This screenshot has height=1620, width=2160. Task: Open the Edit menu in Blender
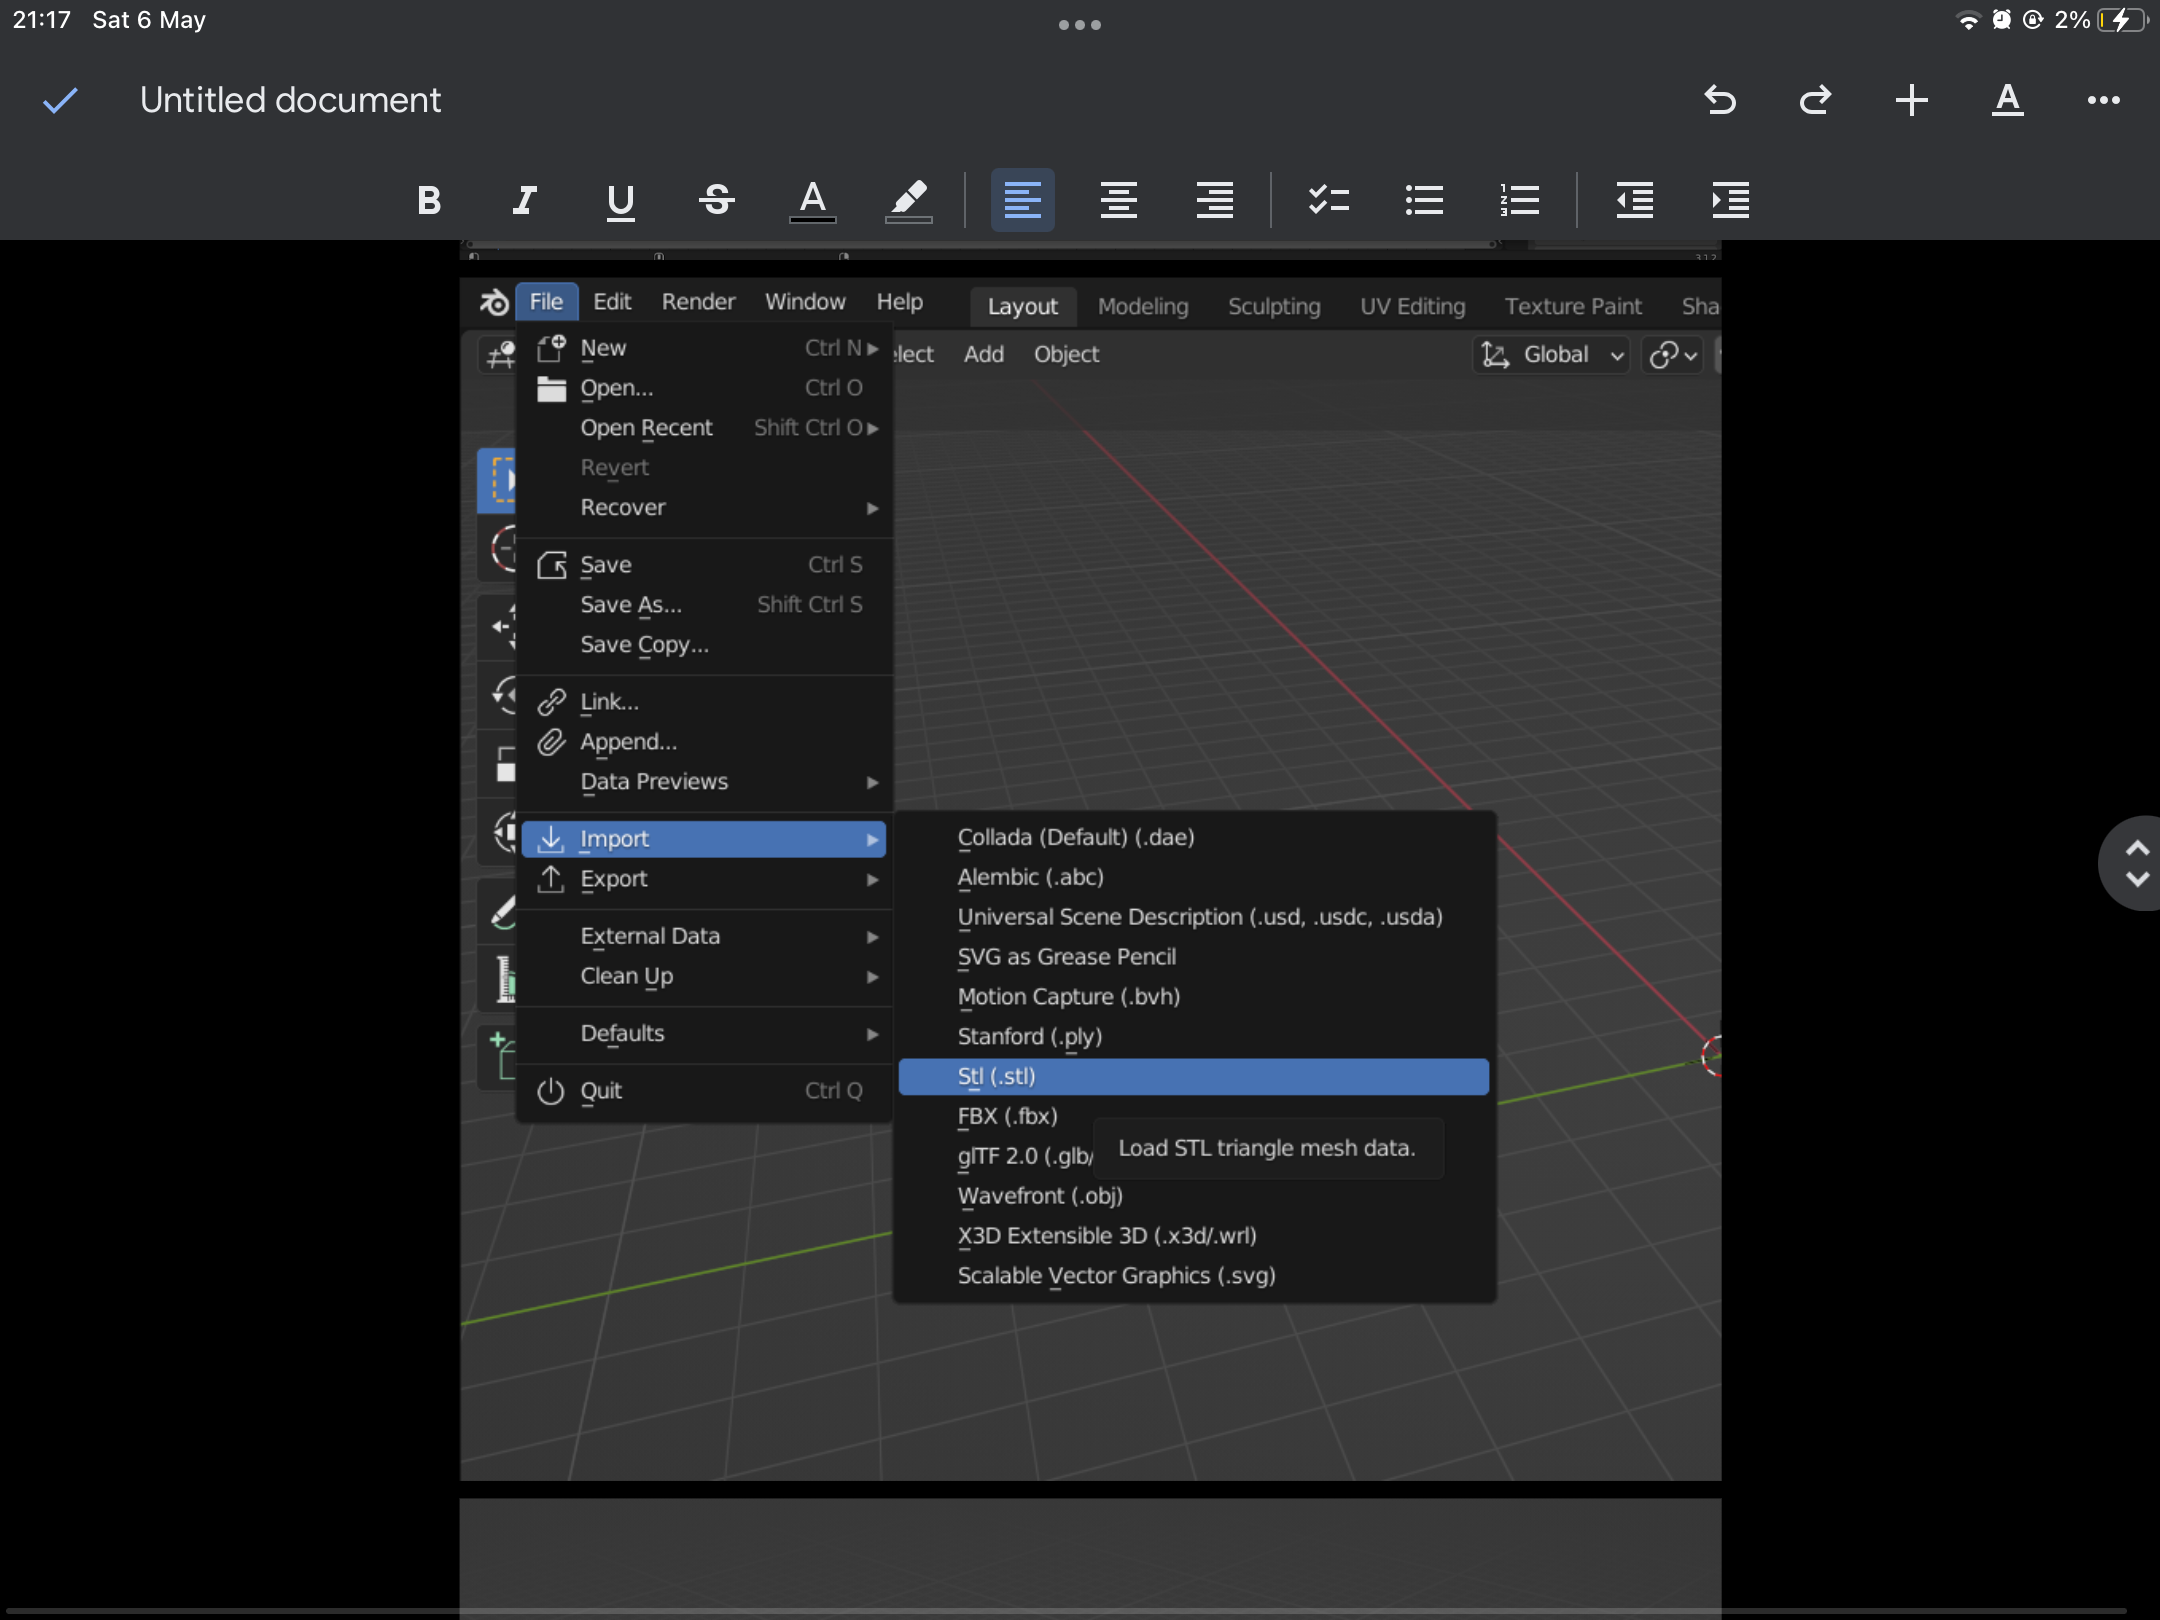[x=612, y=302]
